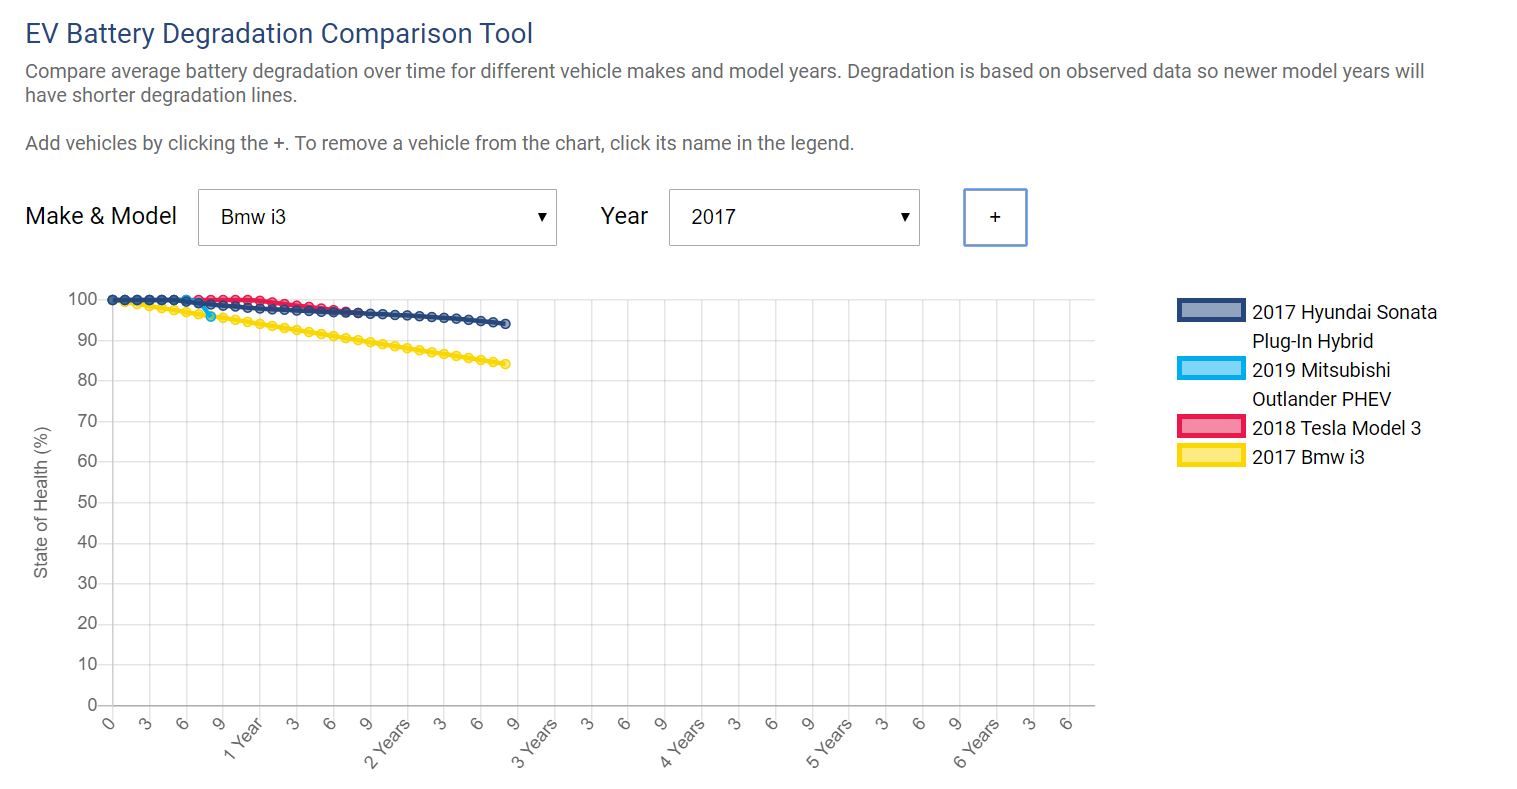The image size is (1517, 789).
Task: Click the Make & Model label
Action: (x=101, y=216)
